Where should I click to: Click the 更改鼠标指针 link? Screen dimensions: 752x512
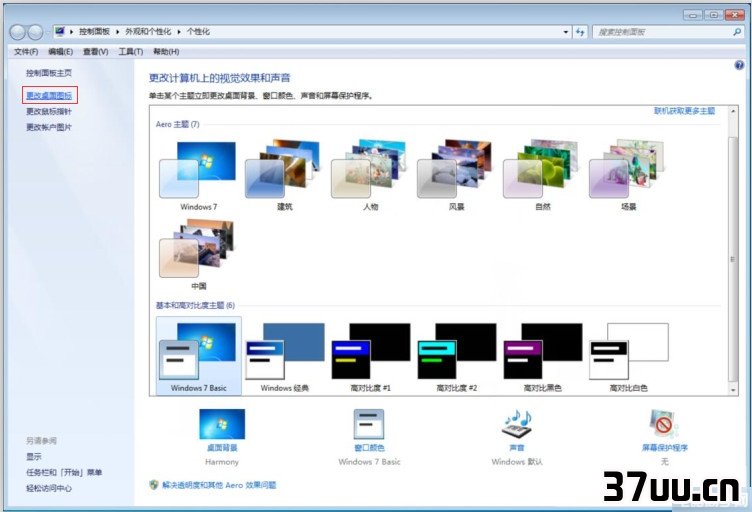coord(49,111)
